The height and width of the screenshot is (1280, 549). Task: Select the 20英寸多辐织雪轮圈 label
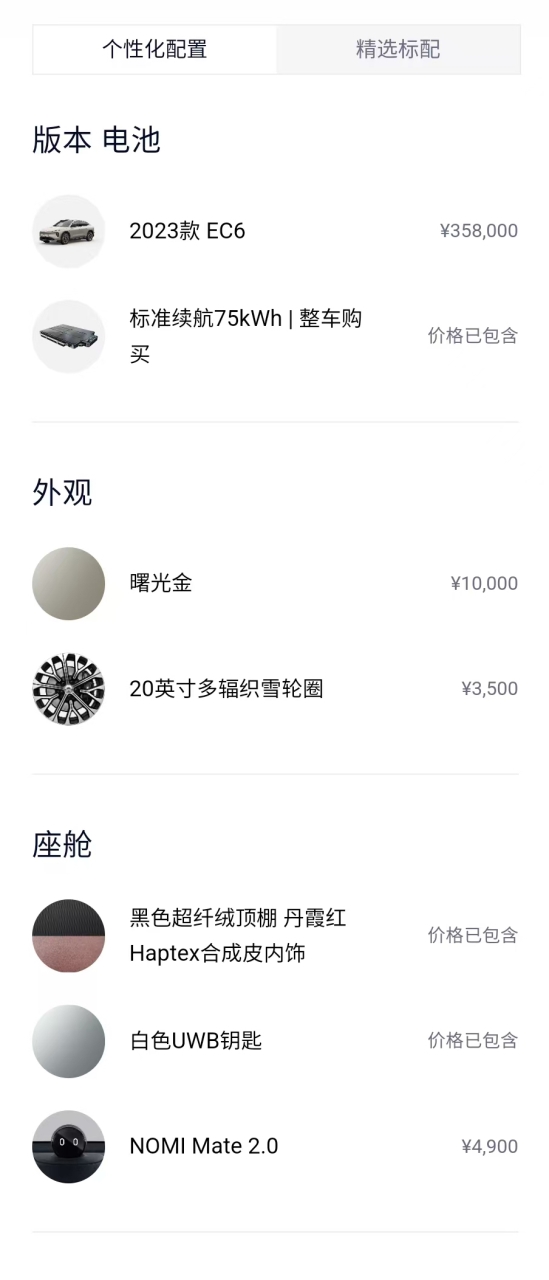226,688
